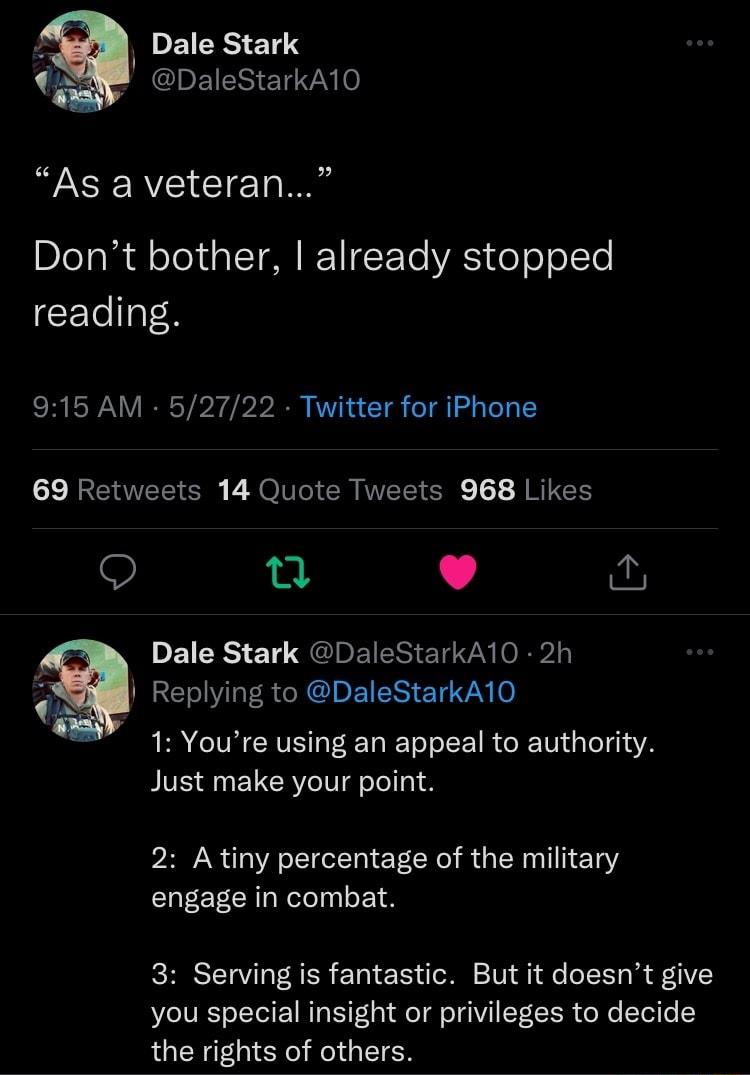The height and width of the screenshot is (1075, 750).
Task: Unlike the tweet by tapping the heart
Action: 457,572
